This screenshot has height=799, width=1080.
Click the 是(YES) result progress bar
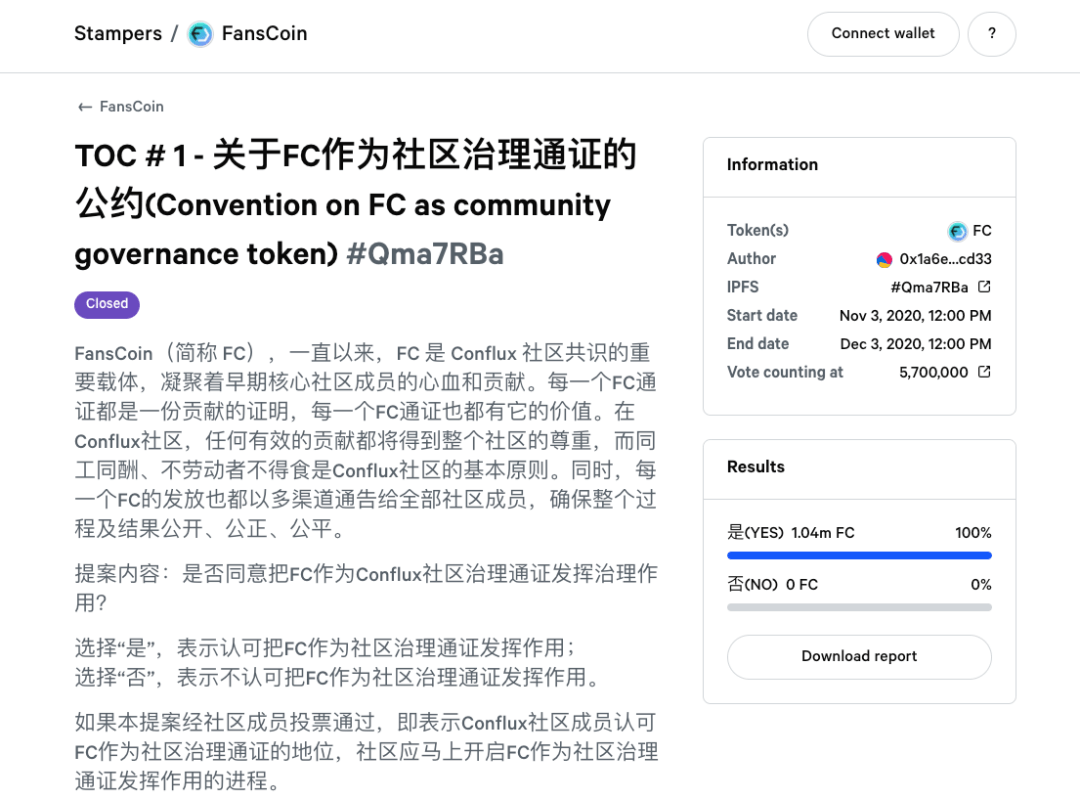pyautogui.click(x=860, y=555)
